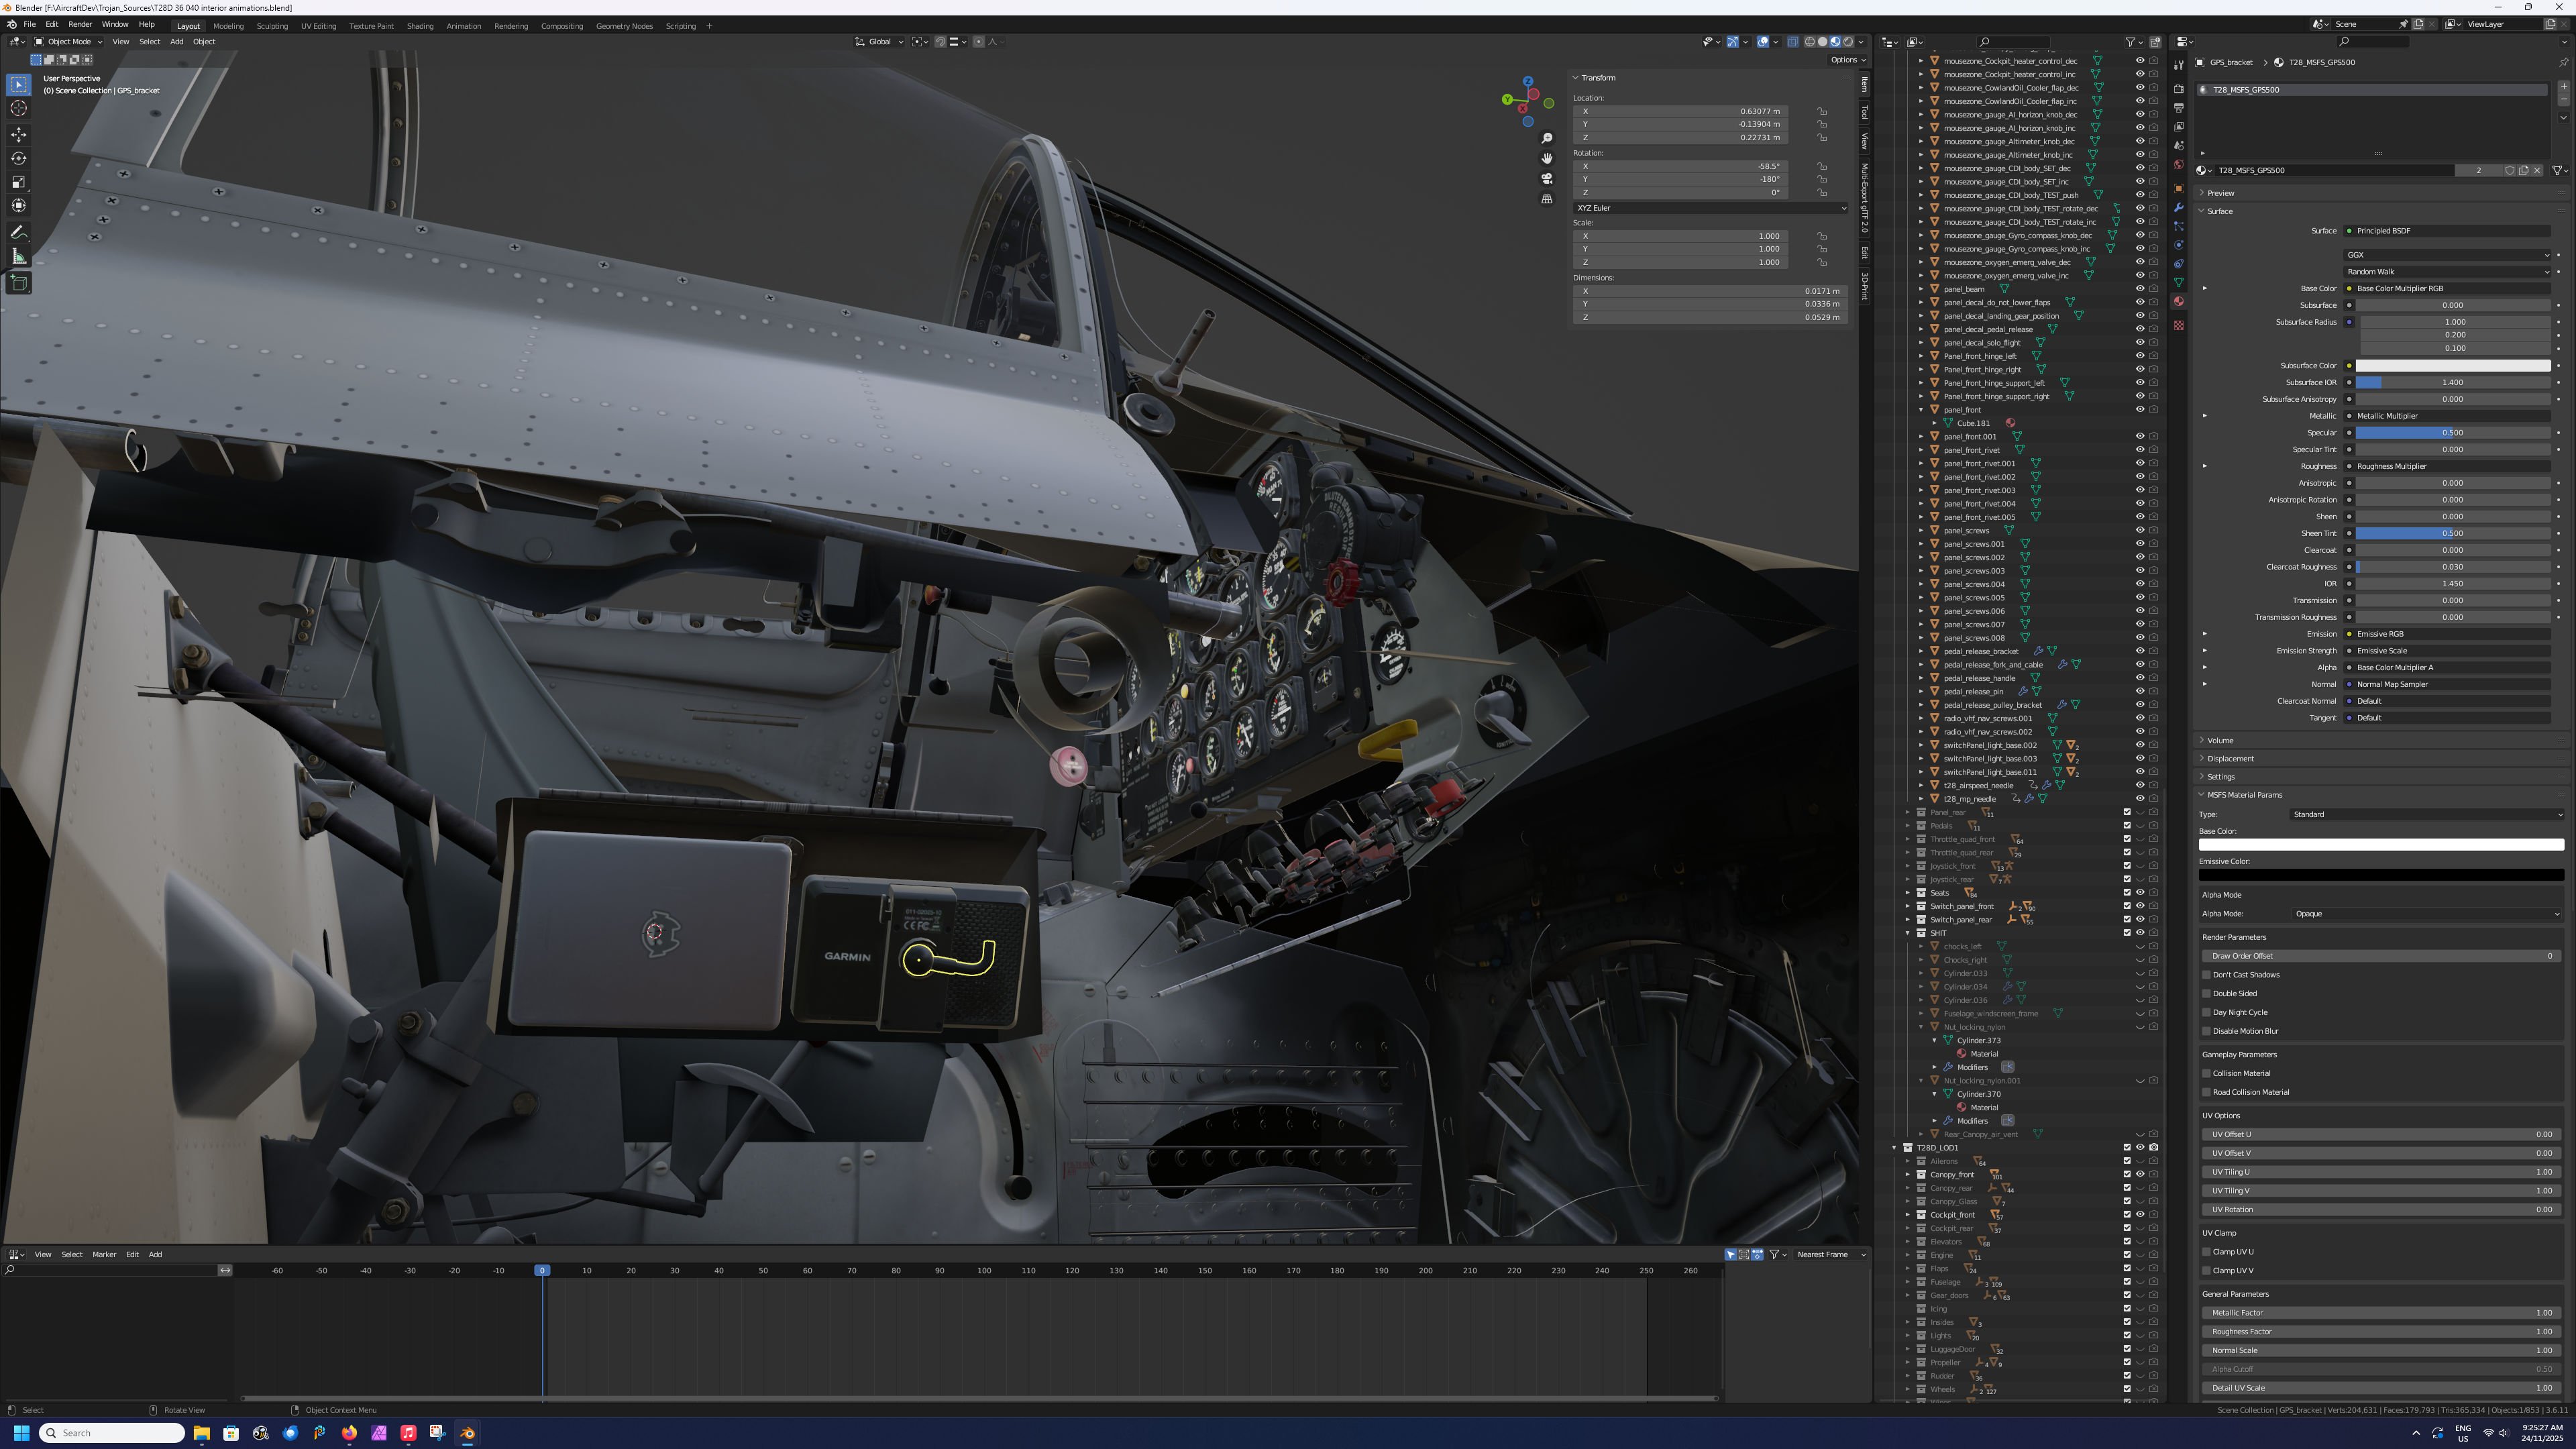Open the Tool sidebar tab
Screen dimensions: 2576x1449
click(x=1865, y=112)
